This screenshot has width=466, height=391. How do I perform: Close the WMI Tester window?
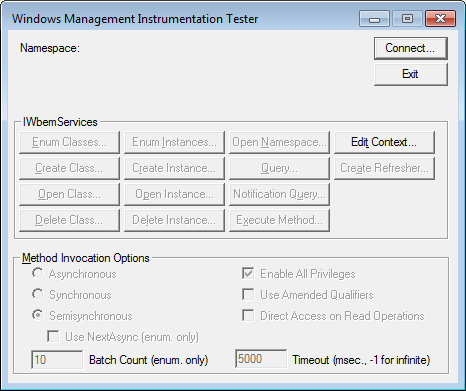(x=440, y=19)
